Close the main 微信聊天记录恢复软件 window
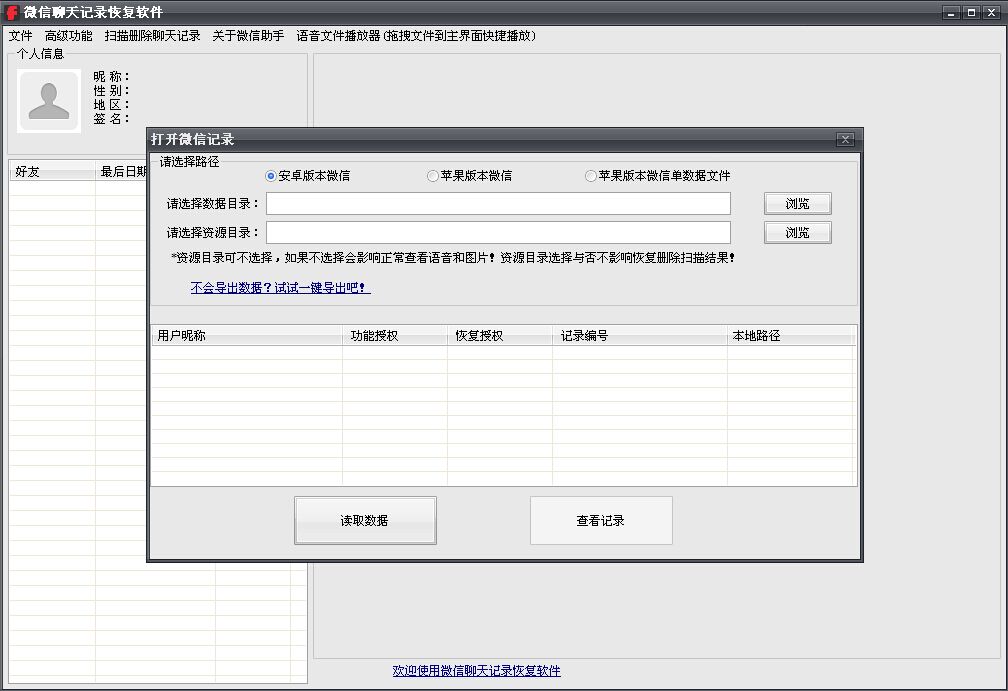 click(x=992, y=12)
